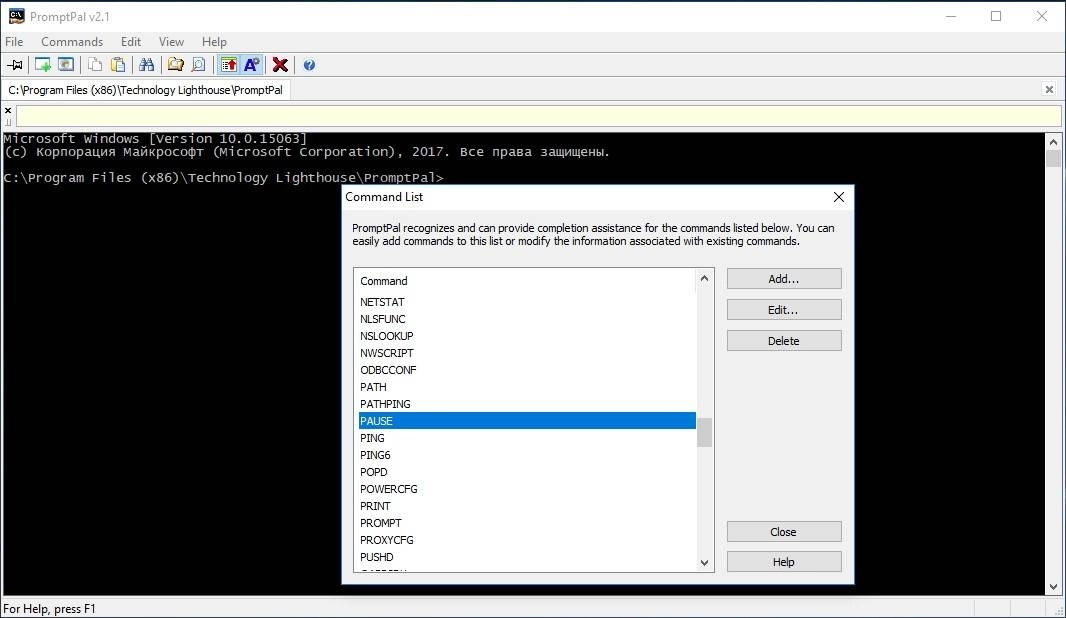
Task: Click console scrollbar up arrow
Action: (1053, 142)
